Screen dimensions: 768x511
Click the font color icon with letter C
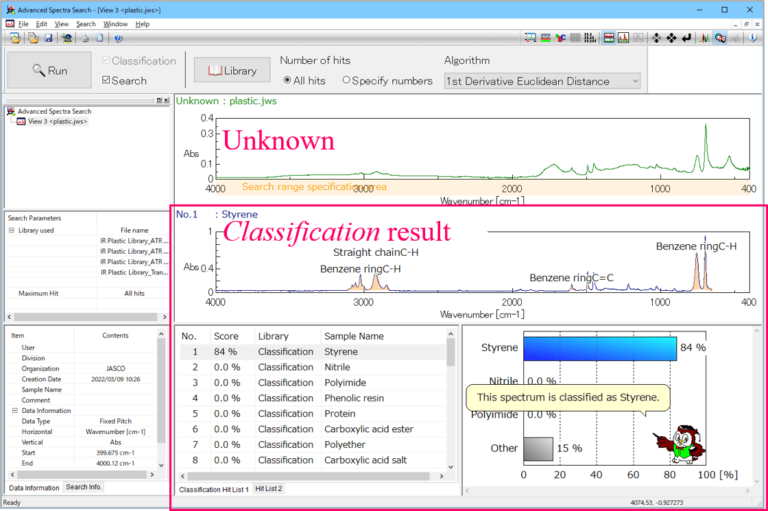coord(560,38)
